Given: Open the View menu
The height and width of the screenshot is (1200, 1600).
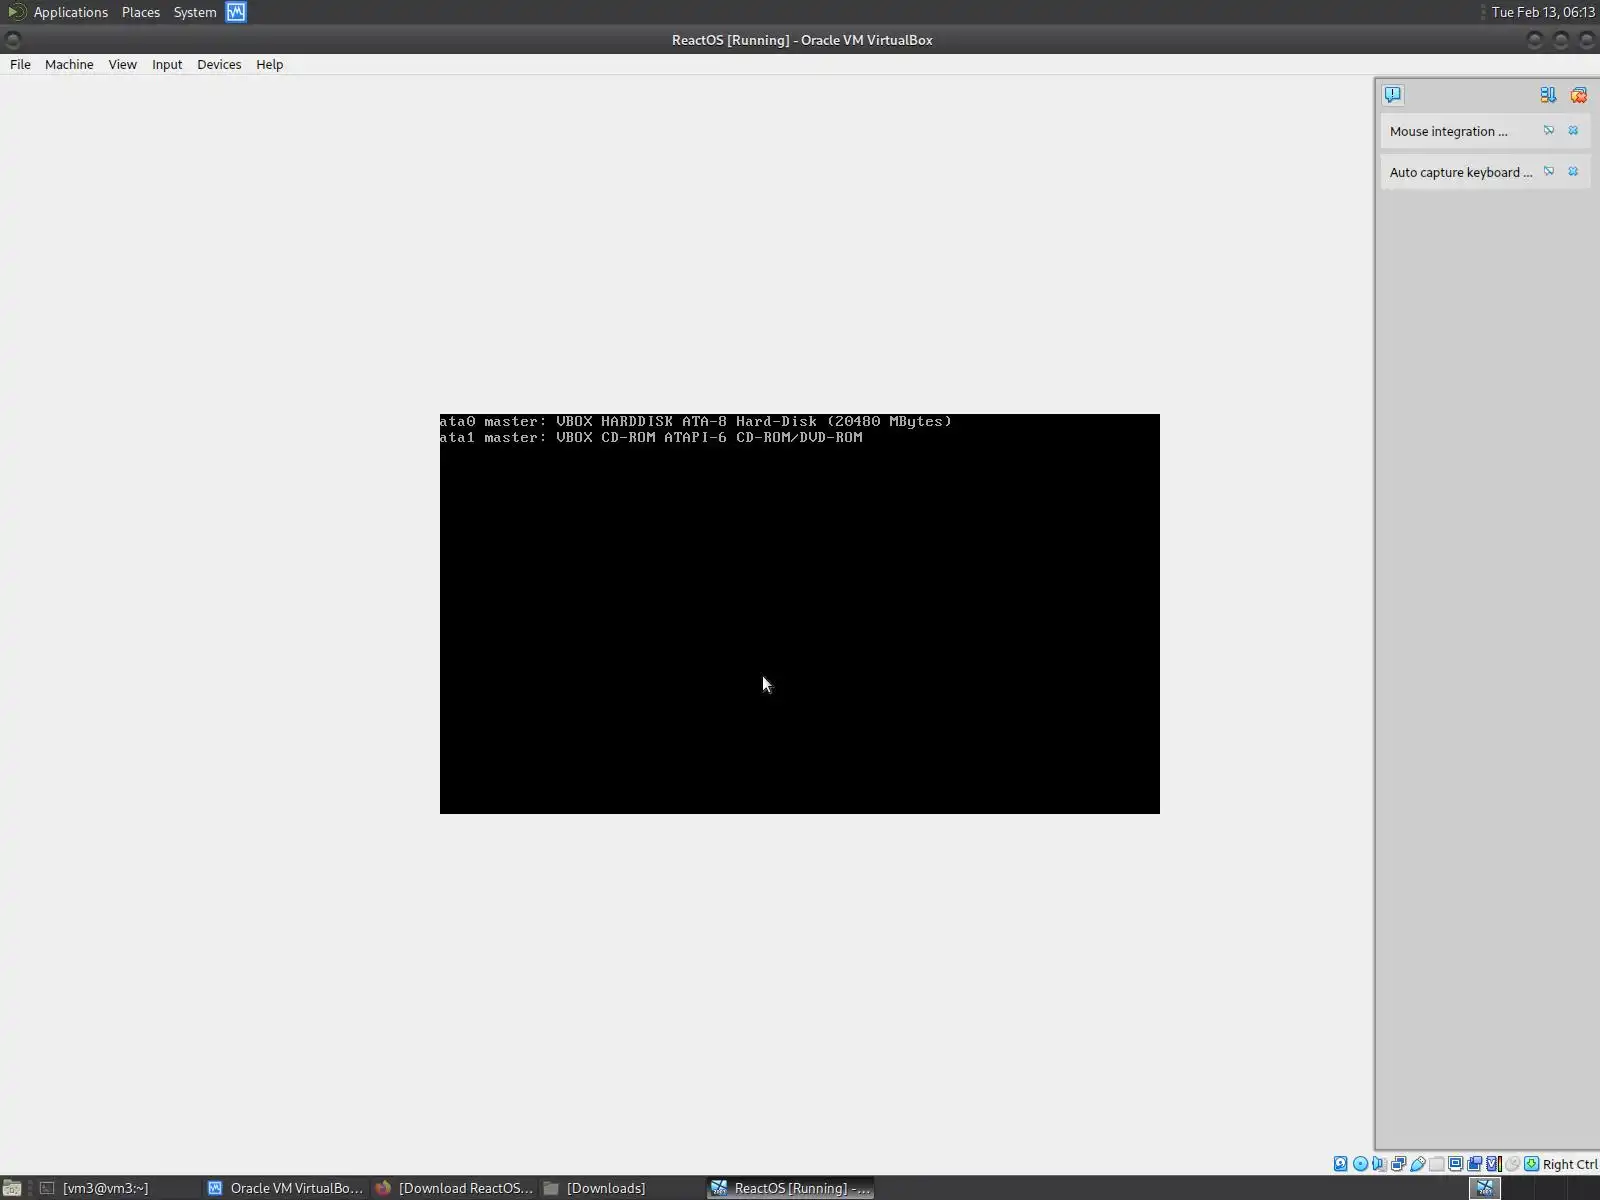Looking at the screenshot, I should (122, 64).
